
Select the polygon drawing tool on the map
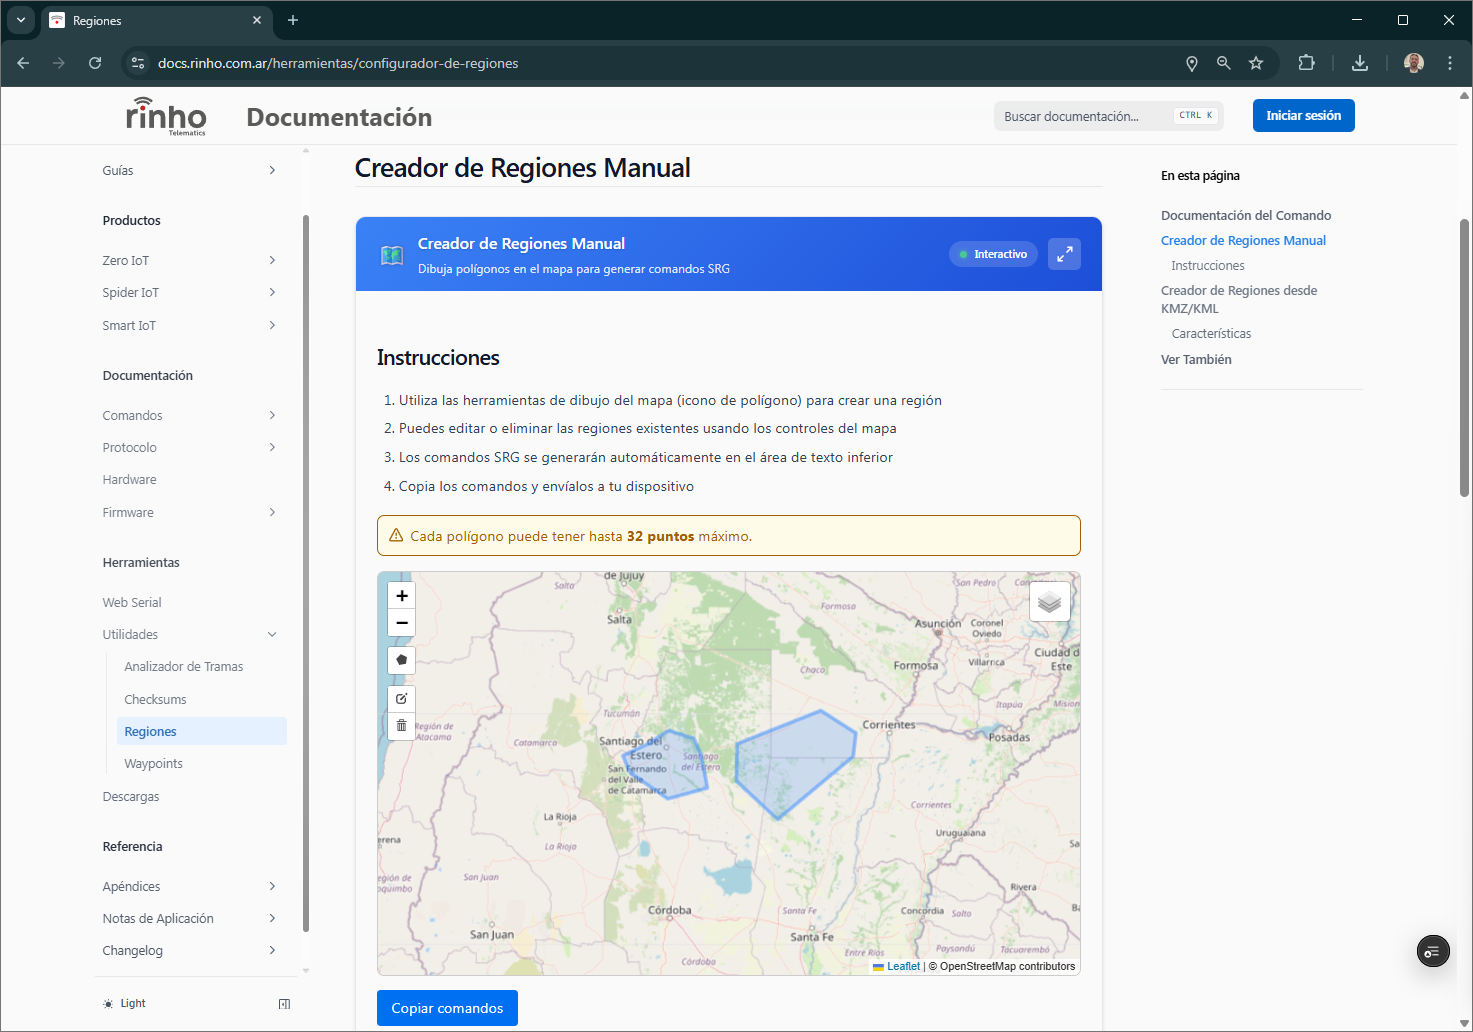[x=401, y=660]
